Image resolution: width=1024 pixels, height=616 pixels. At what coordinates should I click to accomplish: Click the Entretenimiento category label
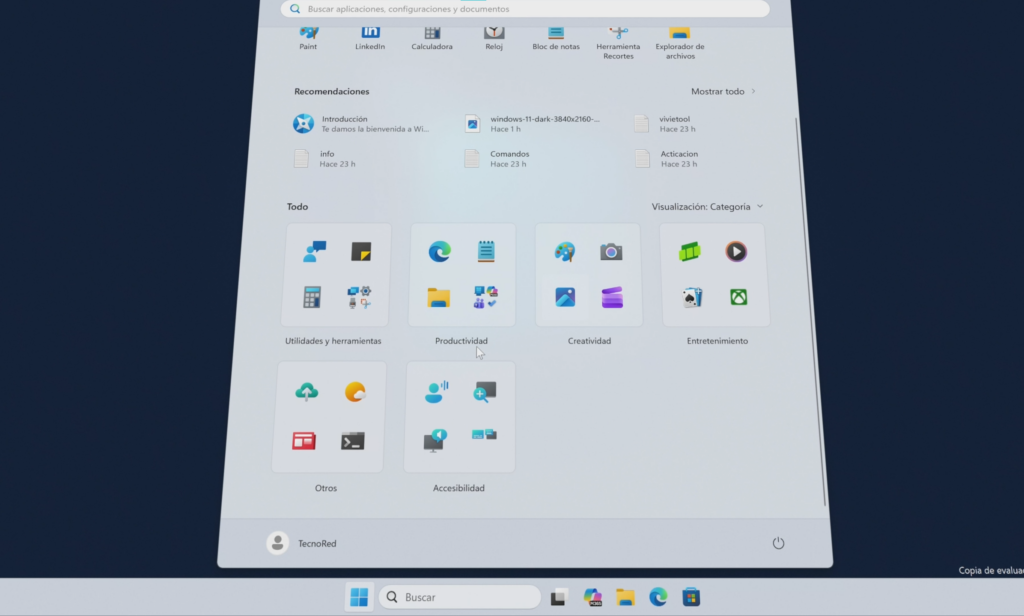click(717, 341)
